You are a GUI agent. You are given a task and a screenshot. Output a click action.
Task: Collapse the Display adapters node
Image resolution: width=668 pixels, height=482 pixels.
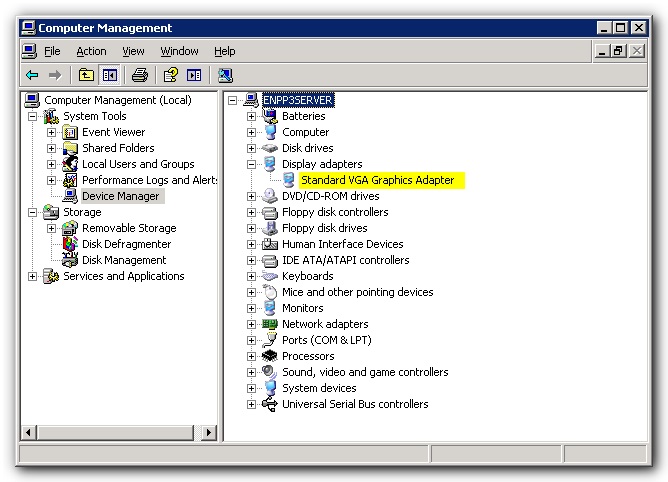coord(252,164)
